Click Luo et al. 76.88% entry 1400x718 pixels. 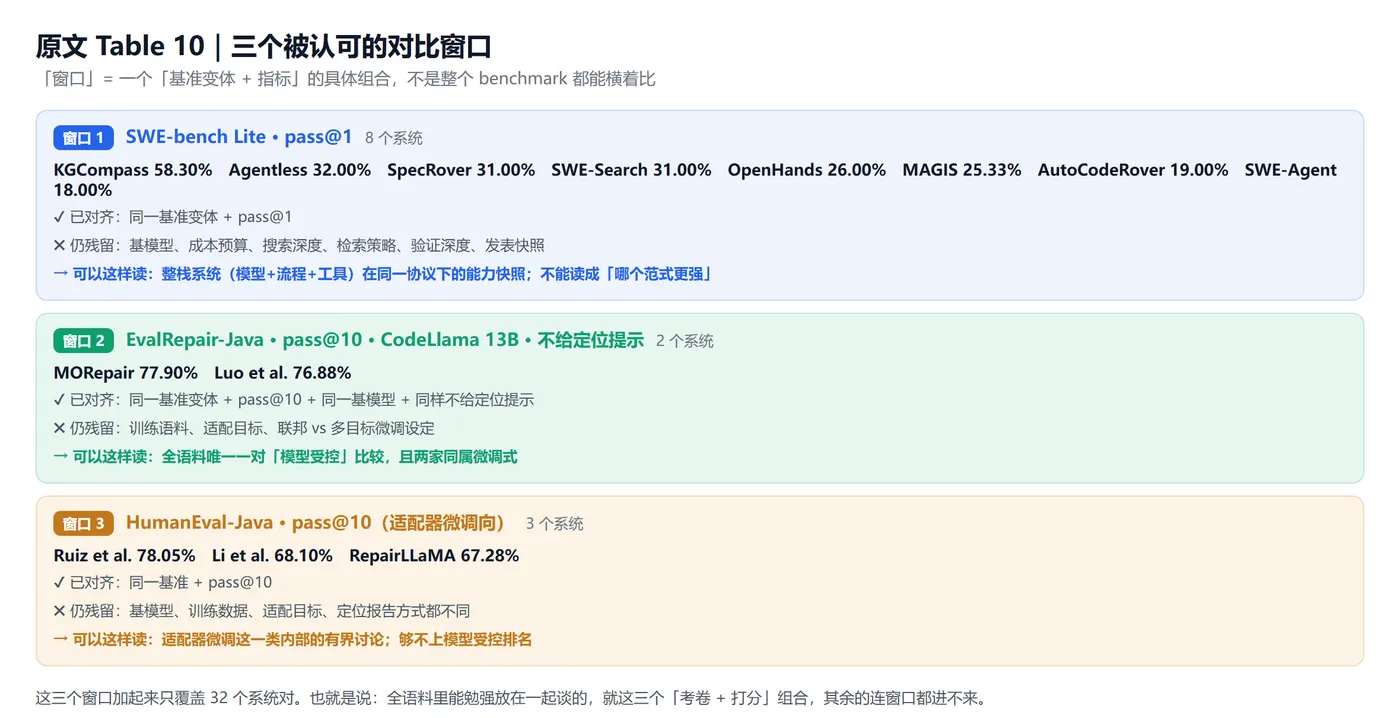pos(283,373)
